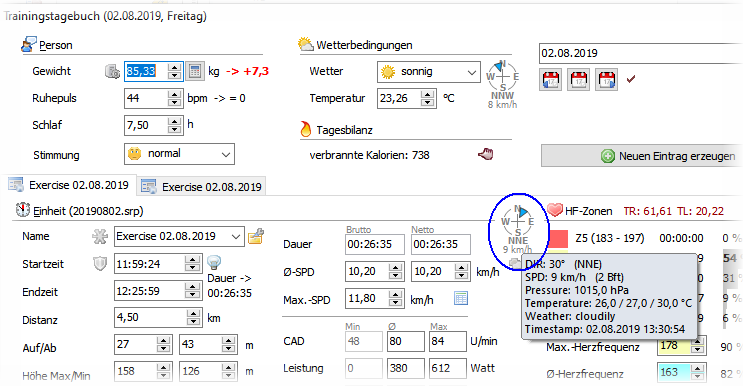Open the Name Exercise 02.08.2019 dropdown

(179, 236)
